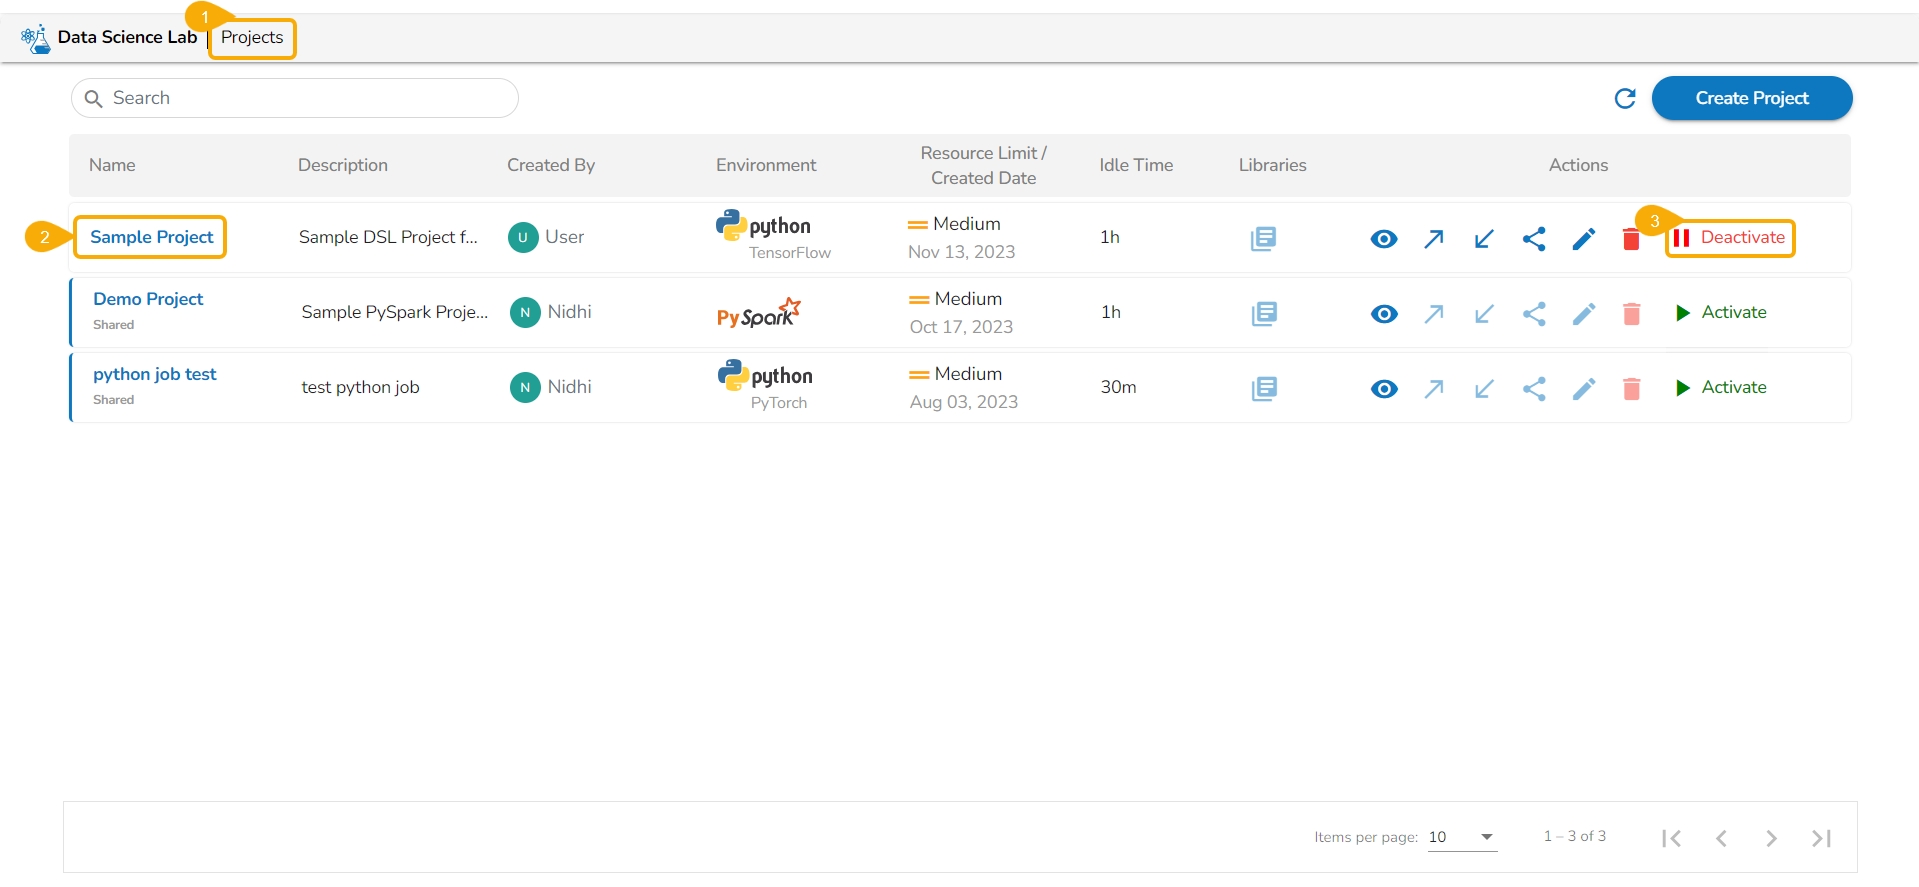Click the refresh icon beside Create Project

pos(1625,98)
